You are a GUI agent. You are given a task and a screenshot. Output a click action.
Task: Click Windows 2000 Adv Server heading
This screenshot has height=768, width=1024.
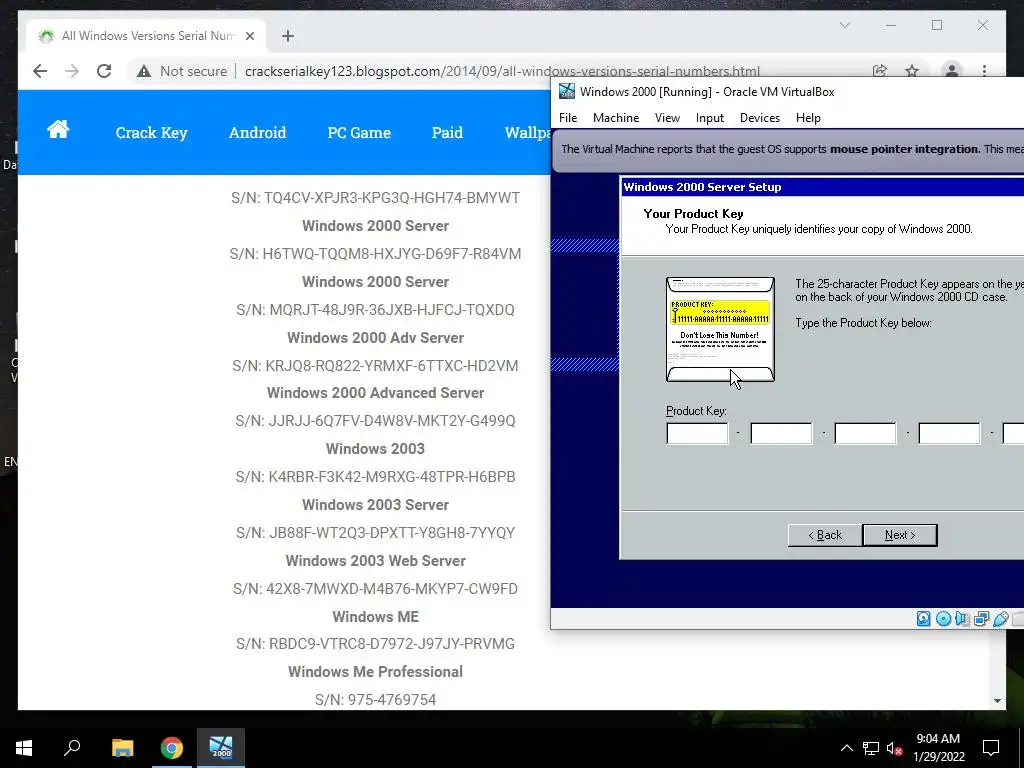375,338
